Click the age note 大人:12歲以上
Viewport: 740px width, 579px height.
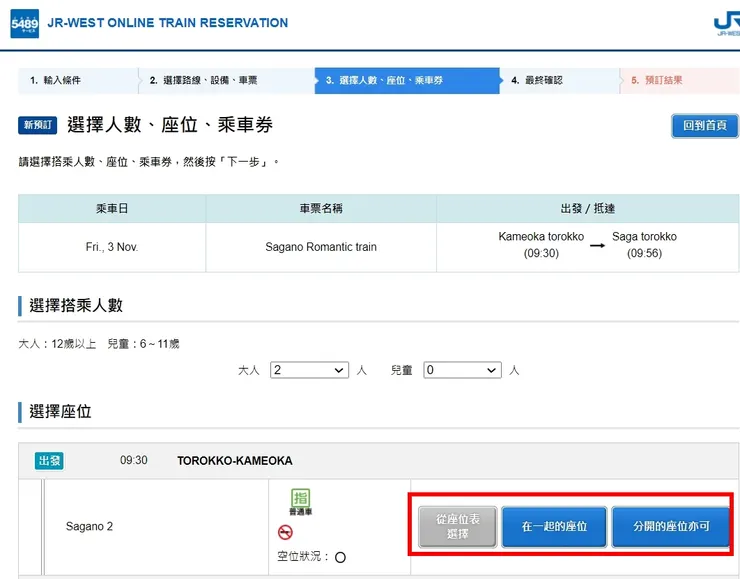(57, 344)
